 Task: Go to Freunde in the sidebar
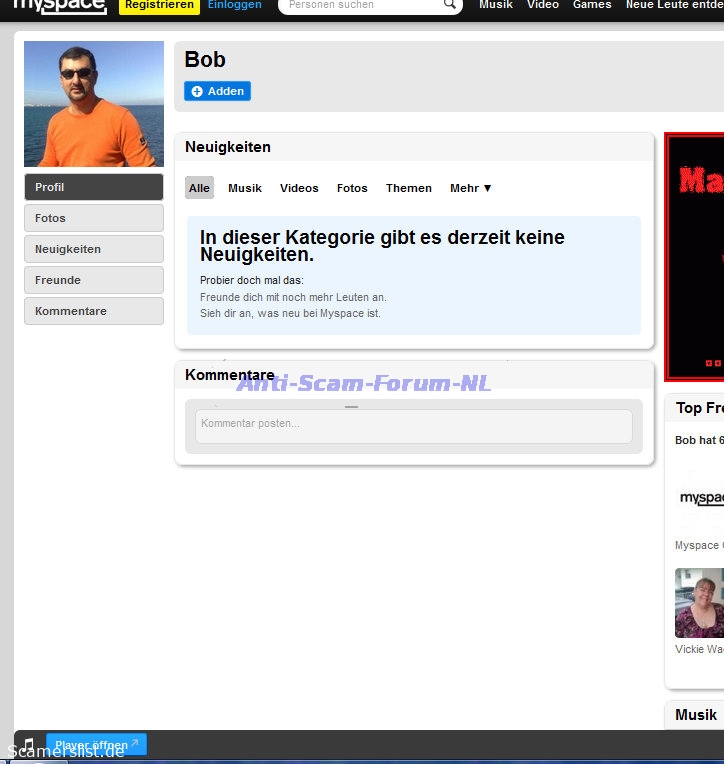[x=94, y=280]
